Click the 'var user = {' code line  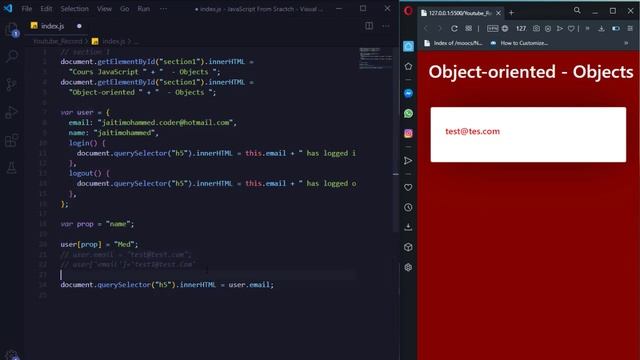[x=85, y=112]
